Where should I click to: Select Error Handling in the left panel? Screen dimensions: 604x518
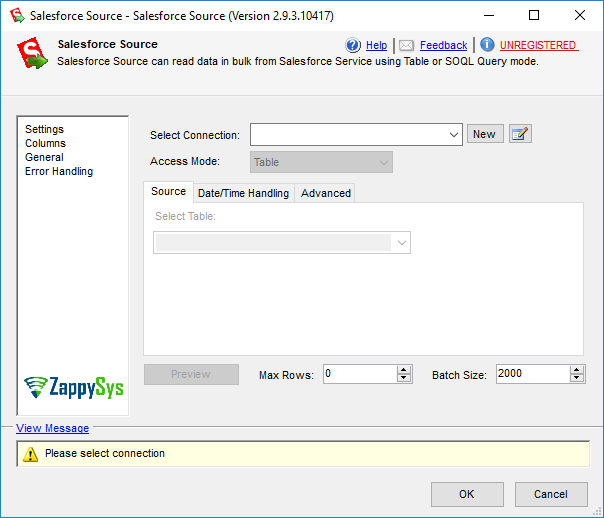[59, 171]
